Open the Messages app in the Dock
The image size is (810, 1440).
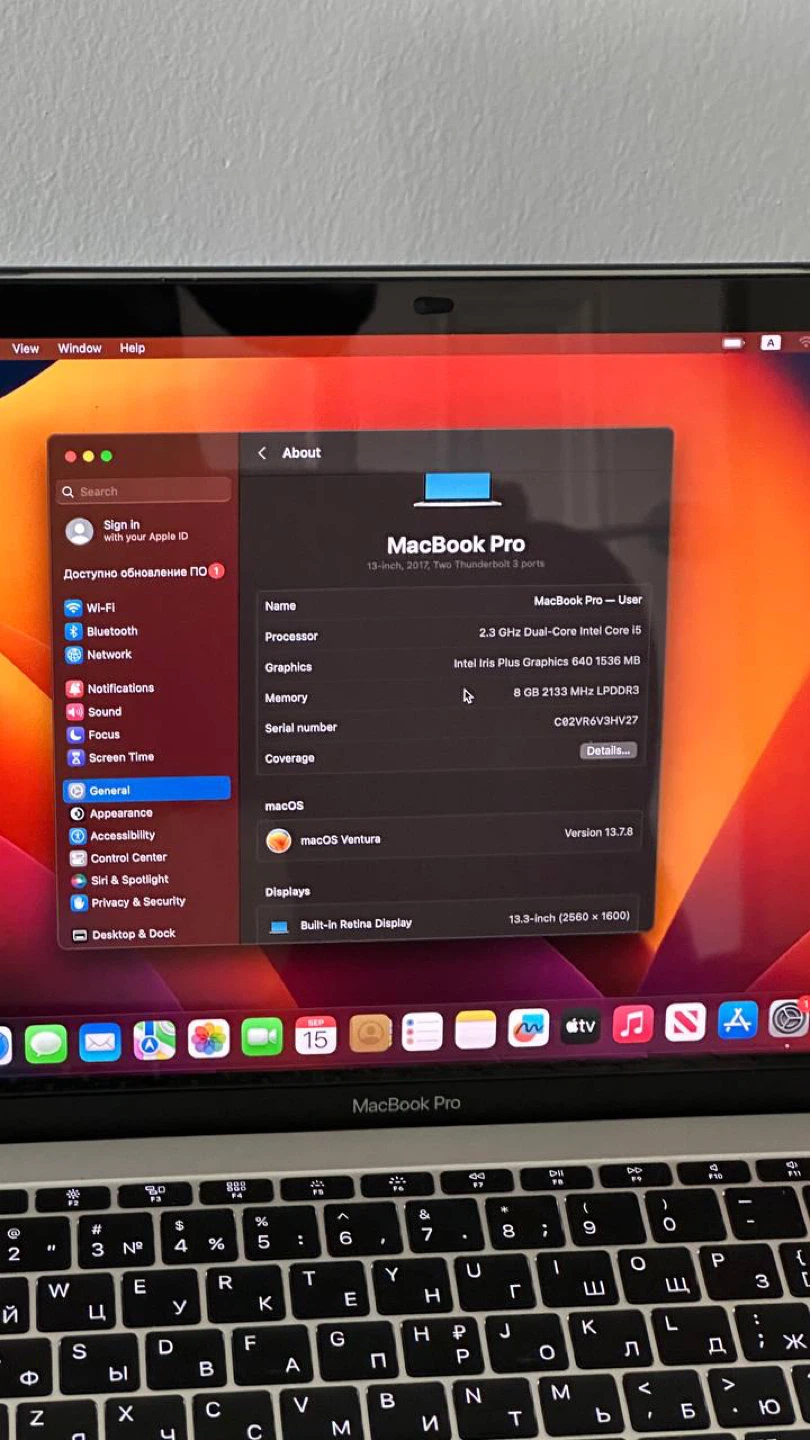(46, 1044)
